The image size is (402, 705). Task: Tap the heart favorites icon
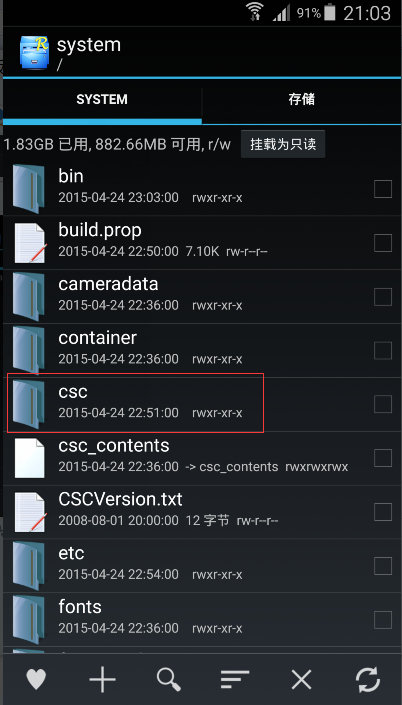pos(36,679)
